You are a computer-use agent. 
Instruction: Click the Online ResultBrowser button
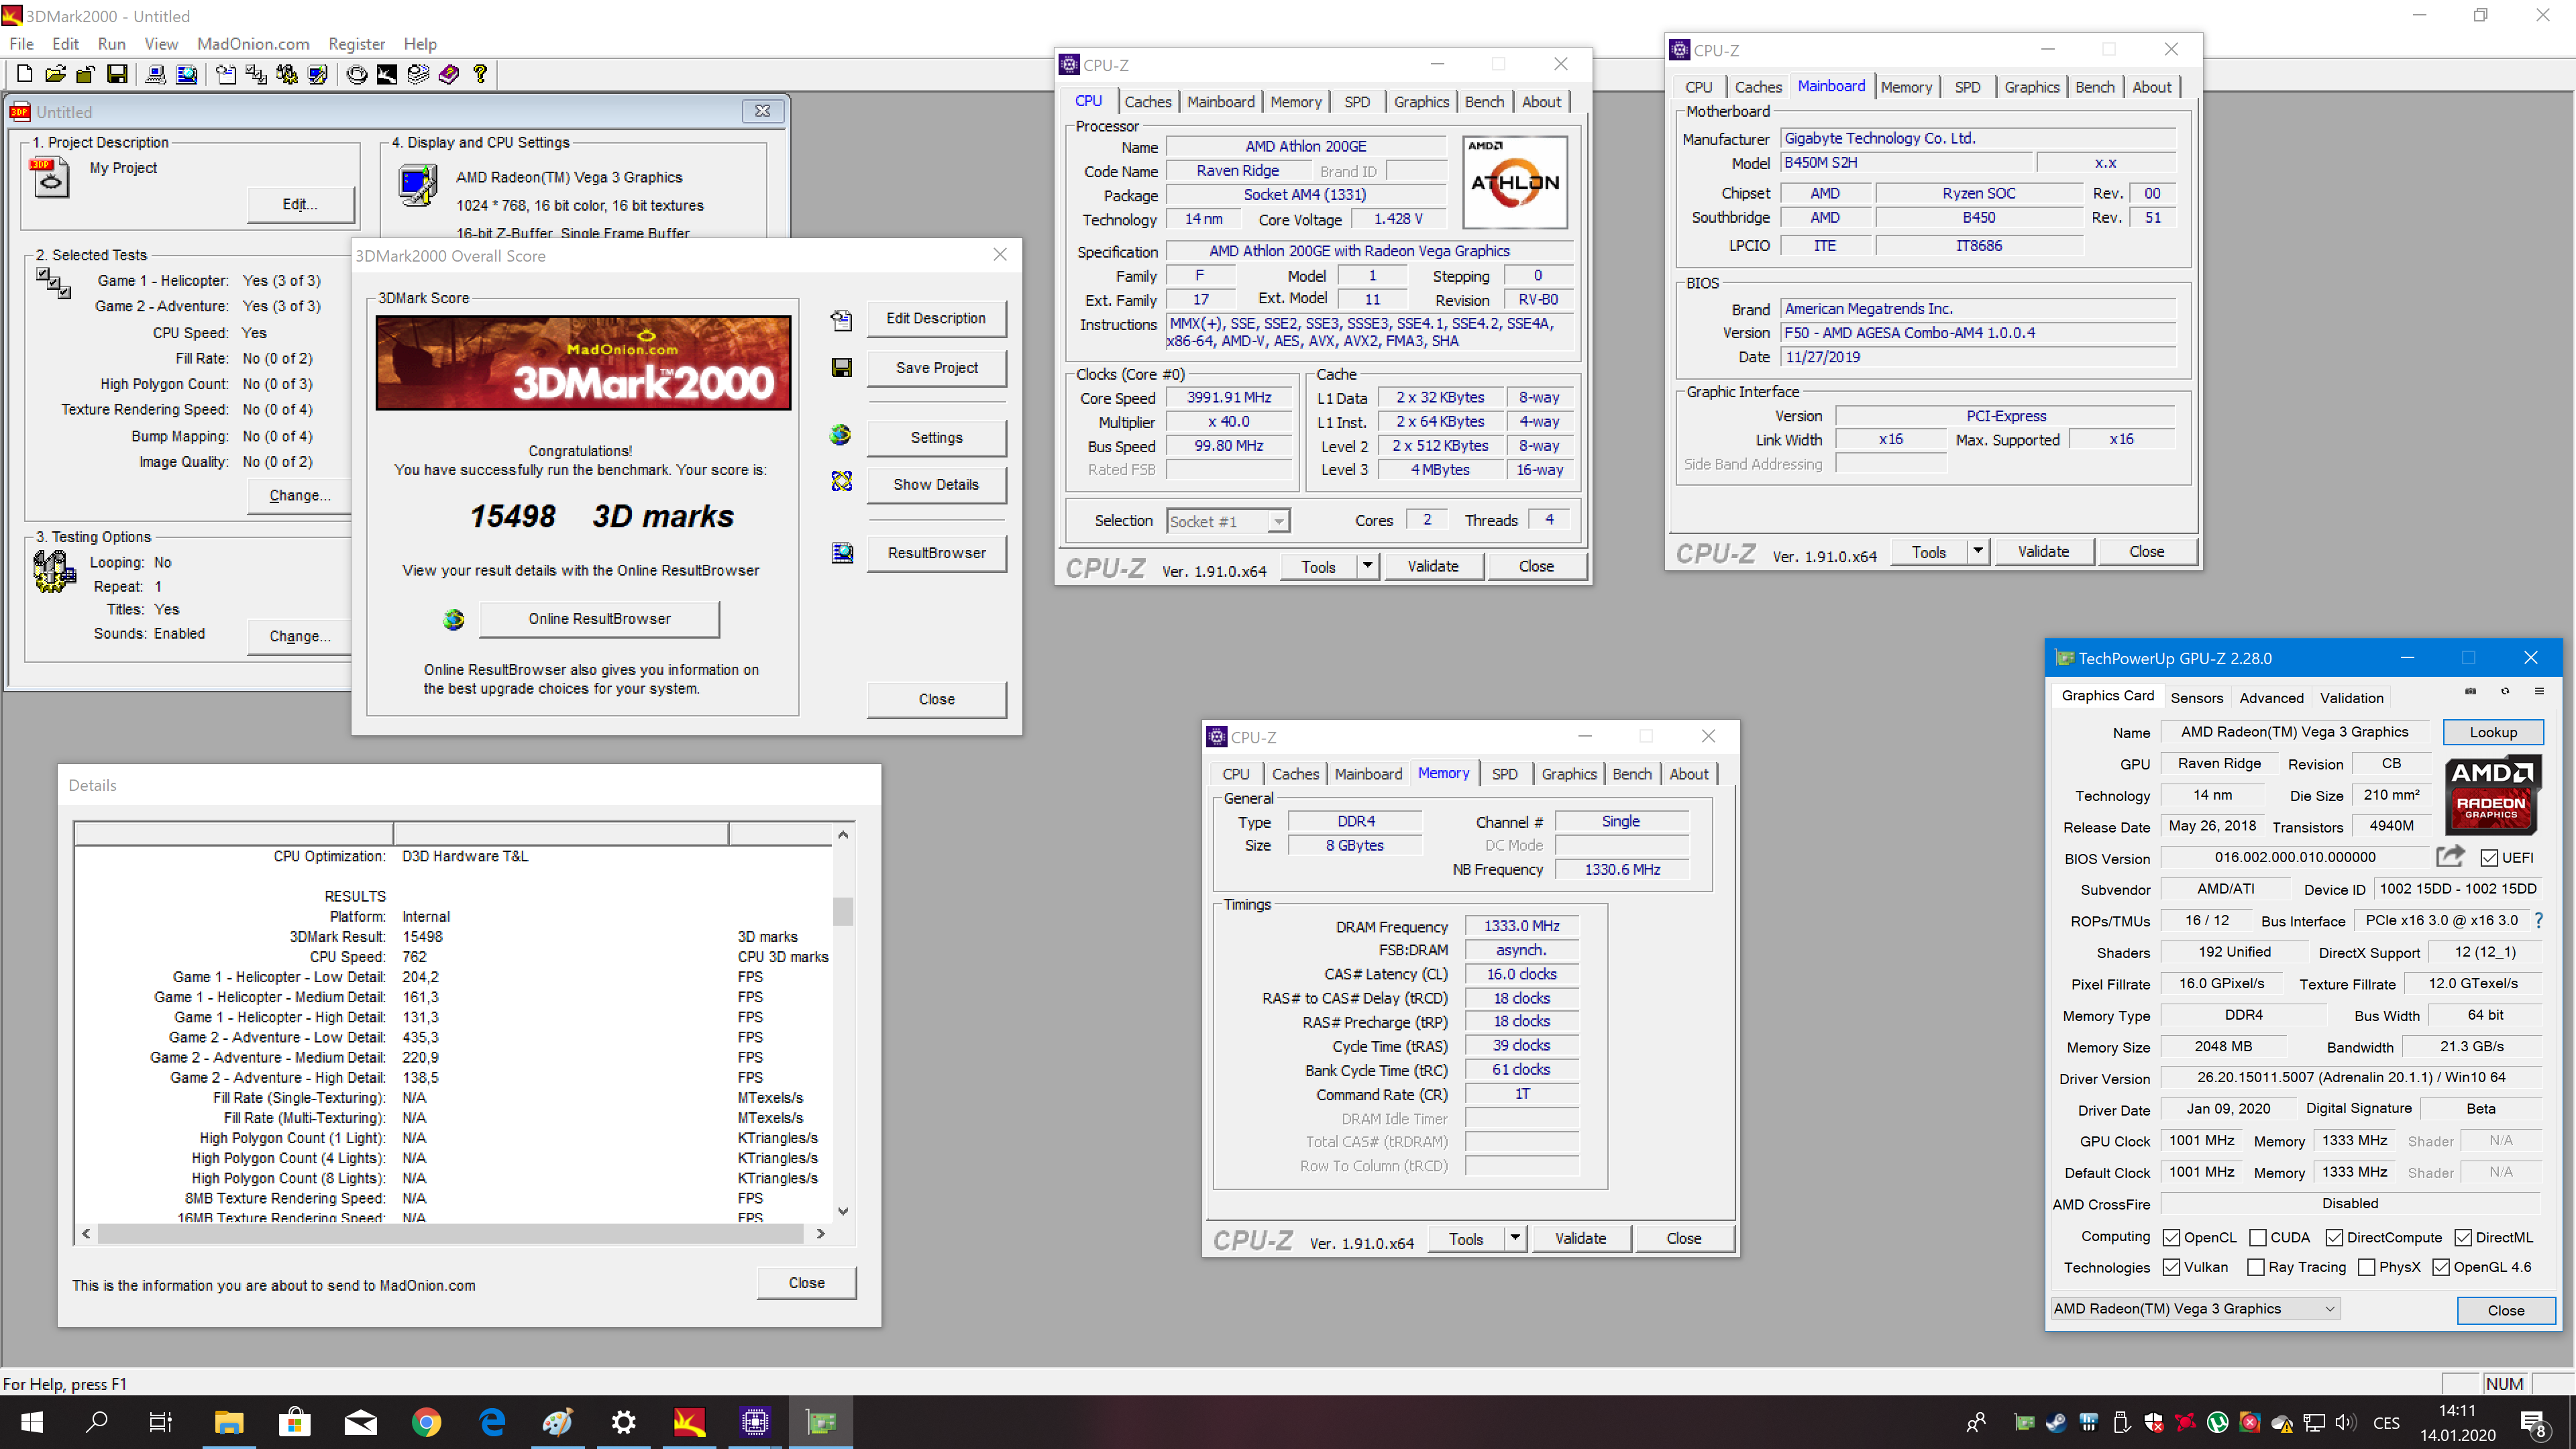[599, 619]
